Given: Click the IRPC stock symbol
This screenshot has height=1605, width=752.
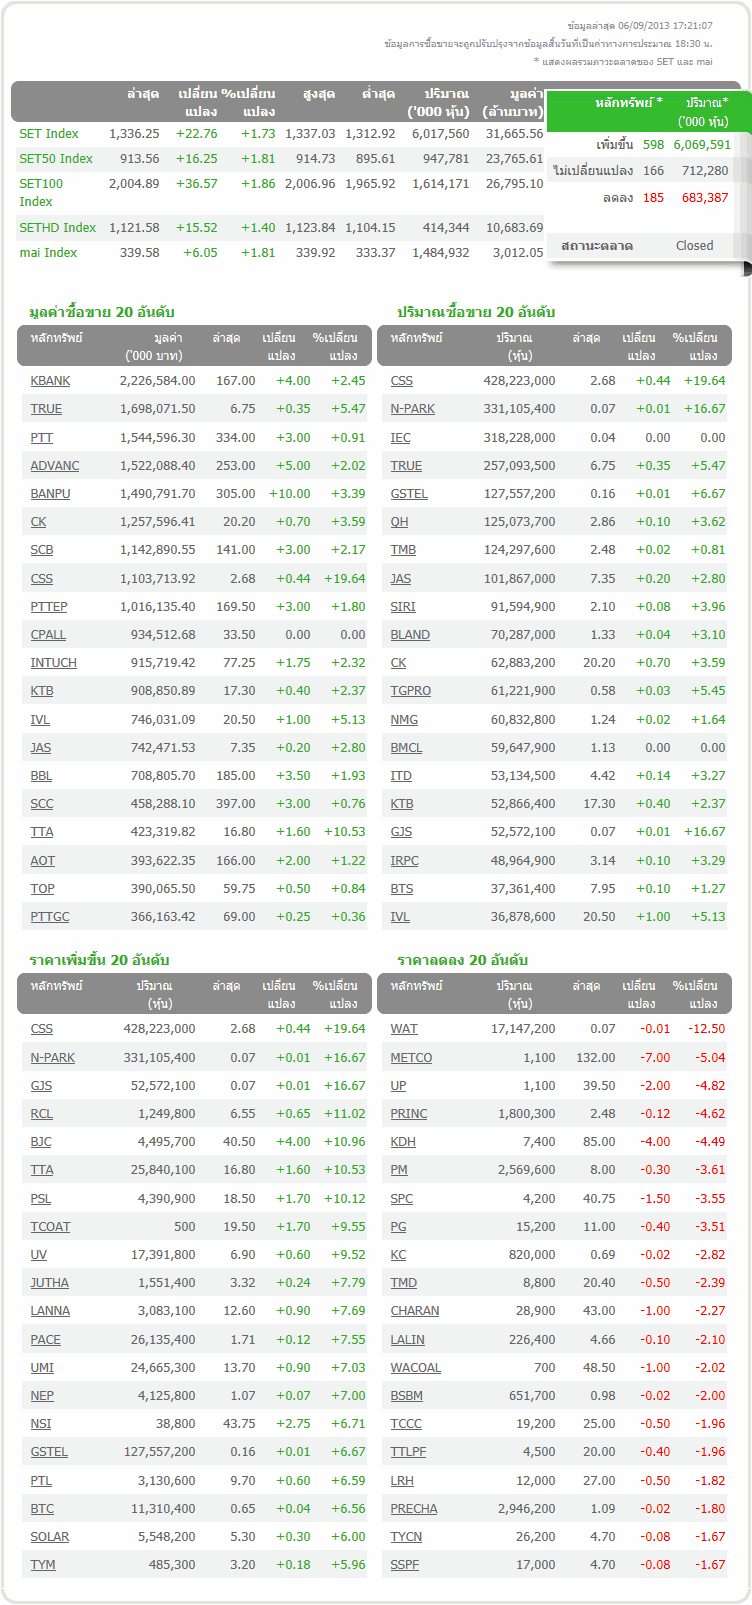Looking at the screenshot, I should point(404,861).
